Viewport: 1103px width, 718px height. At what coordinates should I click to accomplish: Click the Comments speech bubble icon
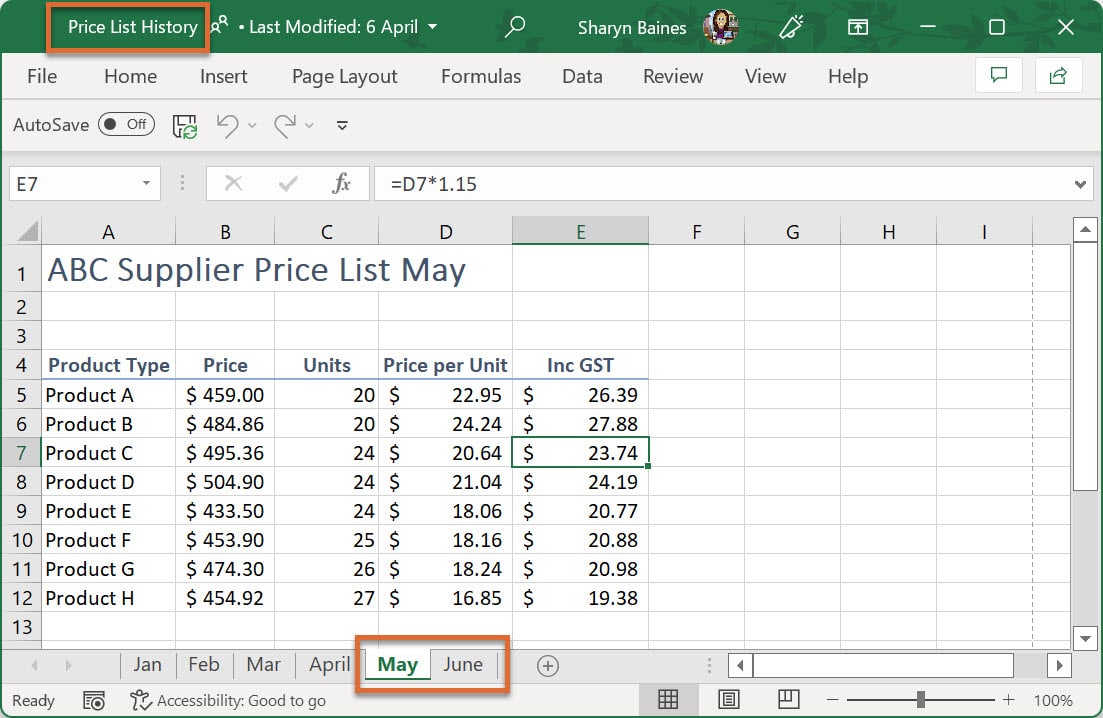point(997,76)
